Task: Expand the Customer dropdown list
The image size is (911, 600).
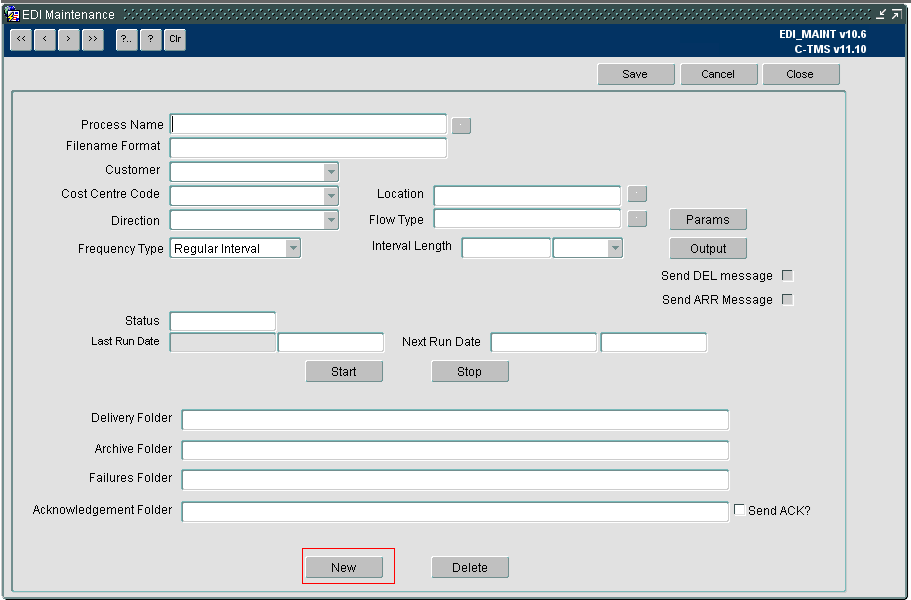Action: [x=331, y=172]
